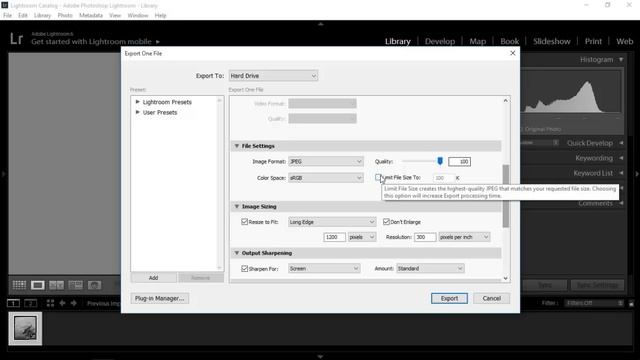Switch to Grid view in Lightroom toolbar
640x360 pixels.
(19, 285)
